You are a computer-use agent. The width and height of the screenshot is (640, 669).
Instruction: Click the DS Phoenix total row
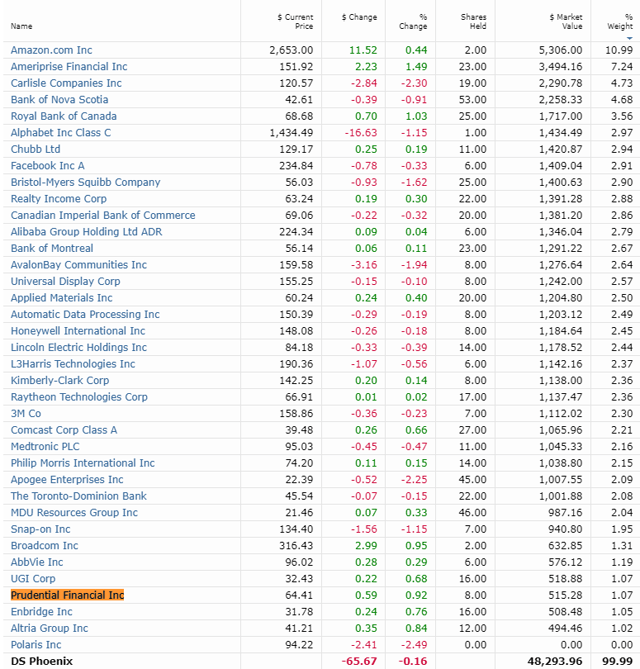42,661
